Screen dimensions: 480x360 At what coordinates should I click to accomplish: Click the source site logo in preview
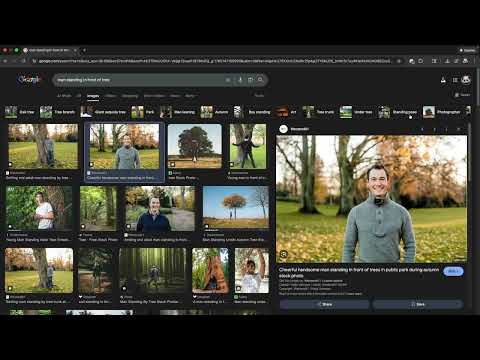point(283,129)
